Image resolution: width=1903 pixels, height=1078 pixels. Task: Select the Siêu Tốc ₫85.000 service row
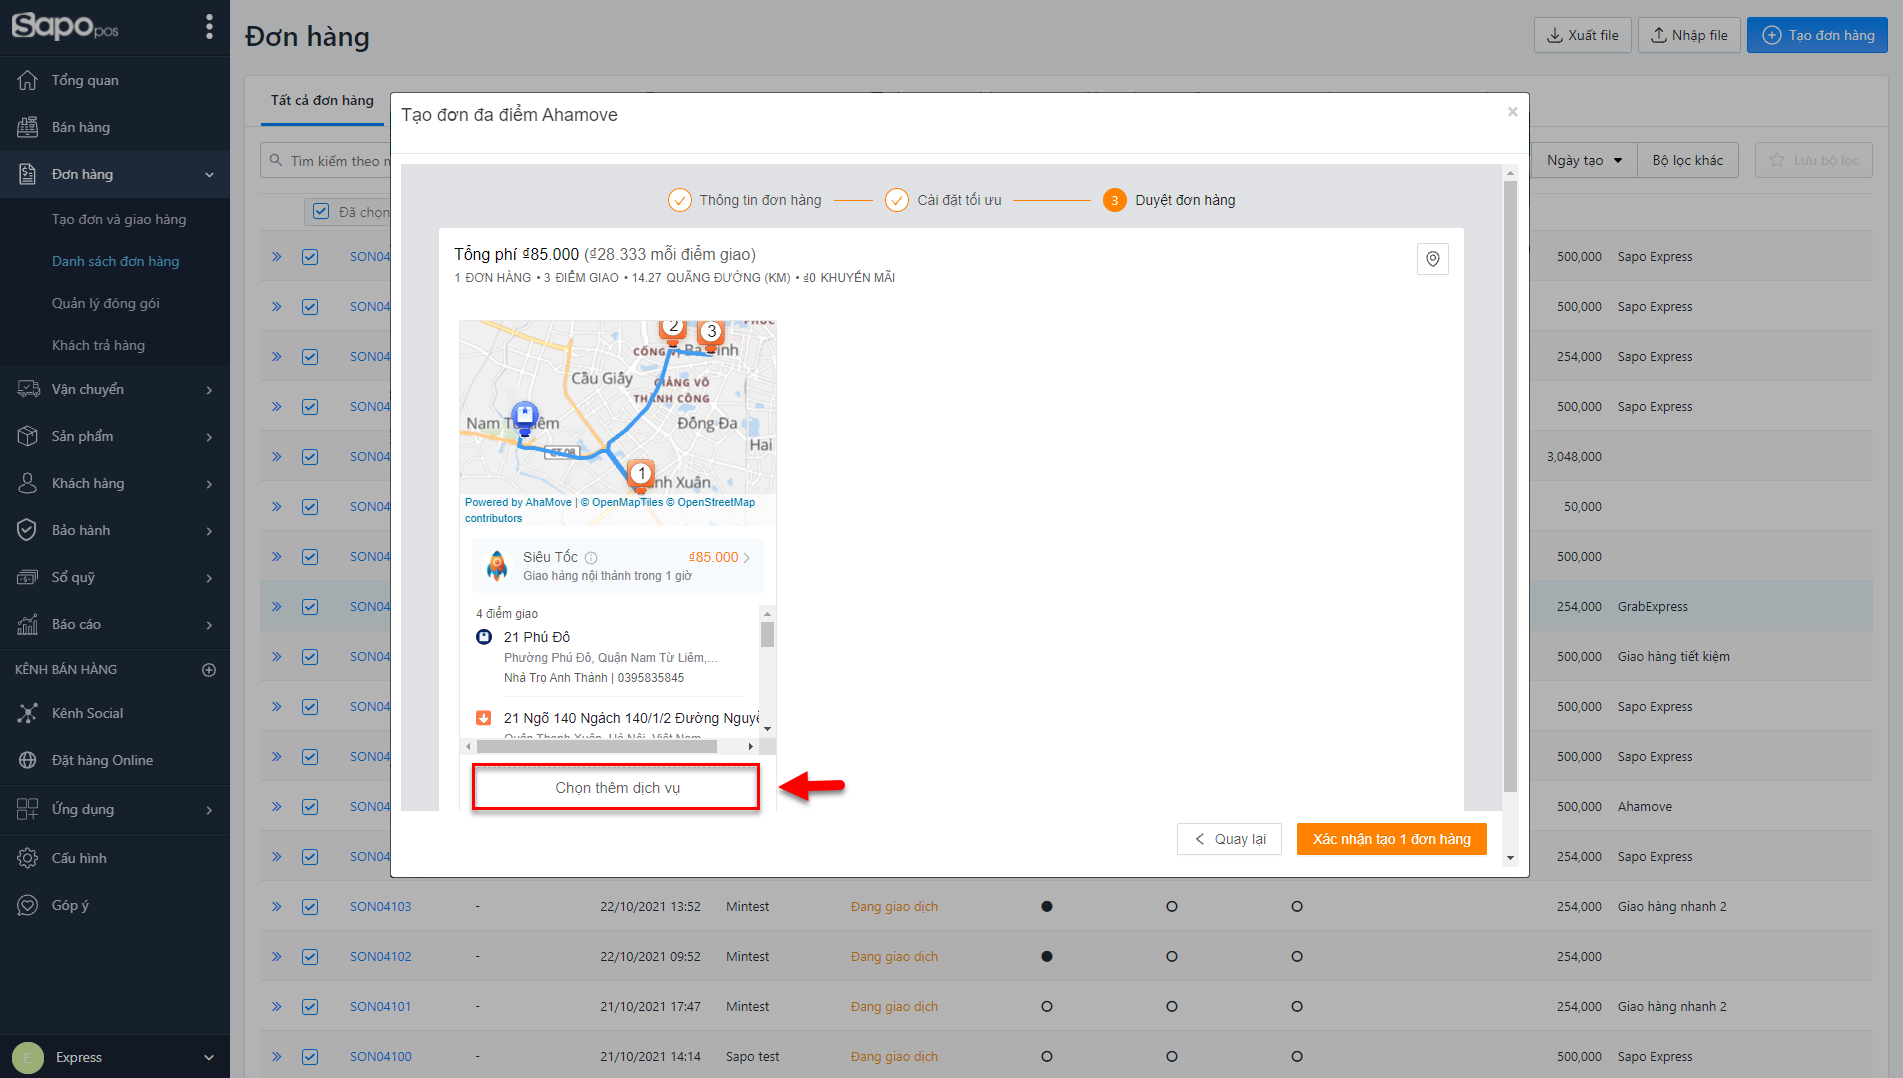617,566
